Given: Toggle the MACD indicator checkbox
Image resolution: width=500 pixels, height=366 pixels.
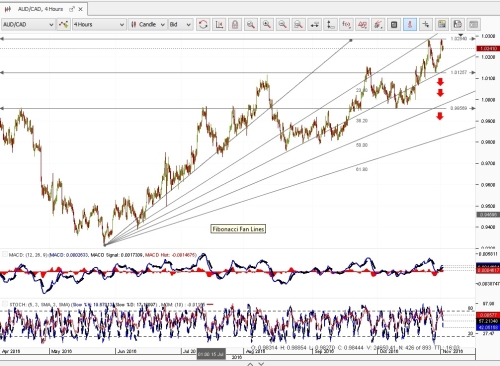Looking at the screenshot, I should (4, 255).
